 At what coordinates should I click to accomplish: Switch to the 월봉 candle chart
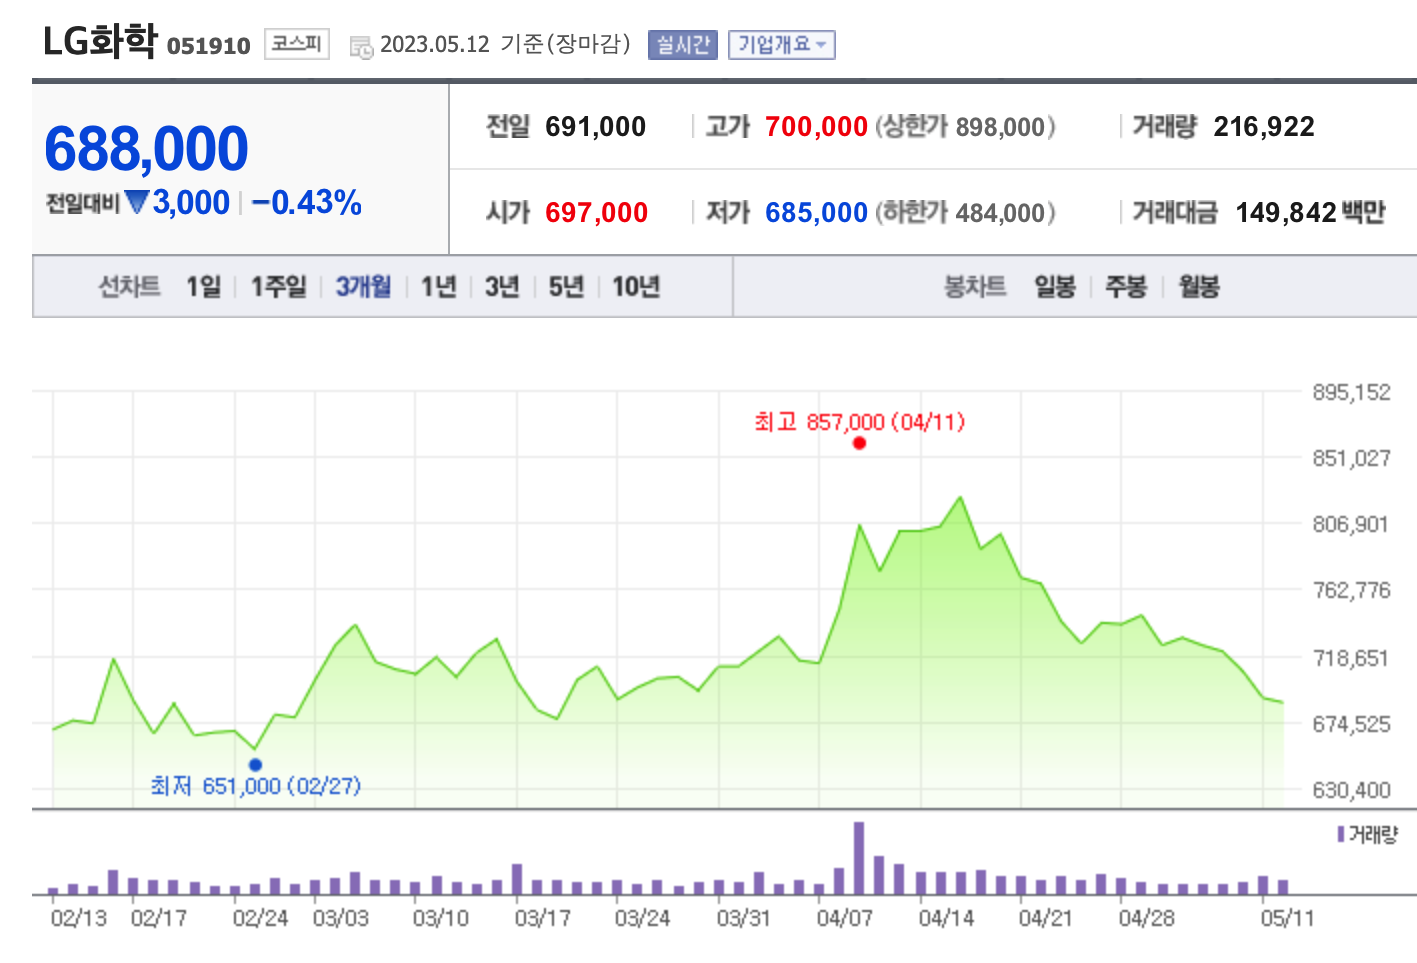tap(1199, 287)
